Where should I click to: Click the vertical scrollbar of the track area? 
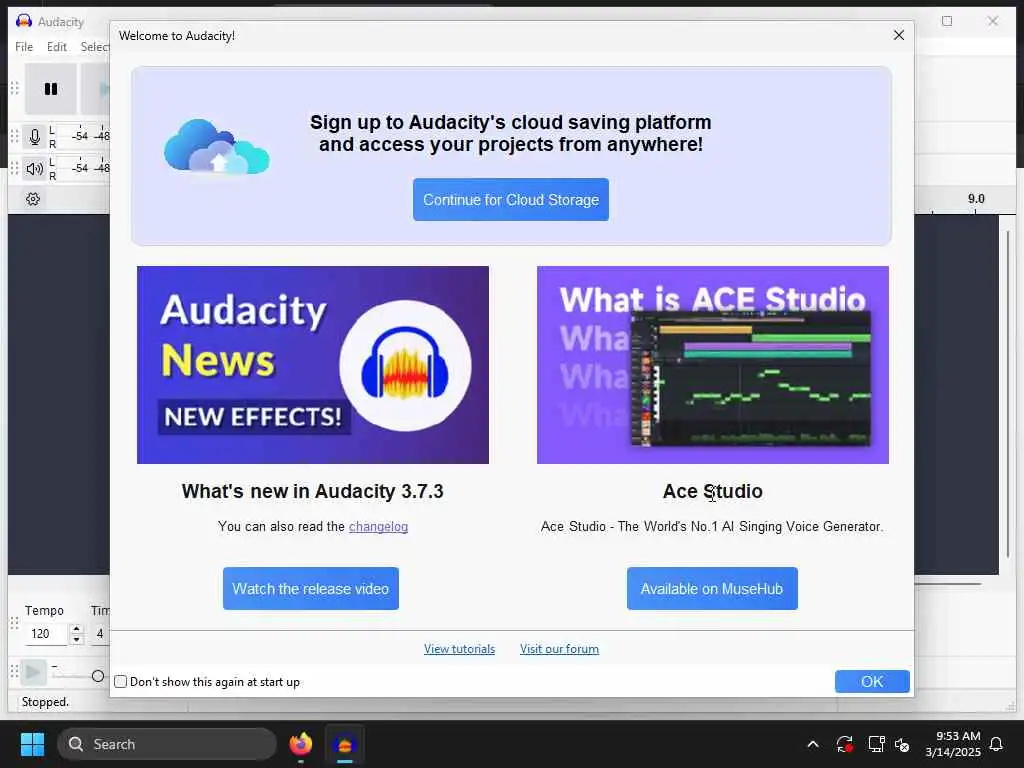click(x=1008, y=394)
